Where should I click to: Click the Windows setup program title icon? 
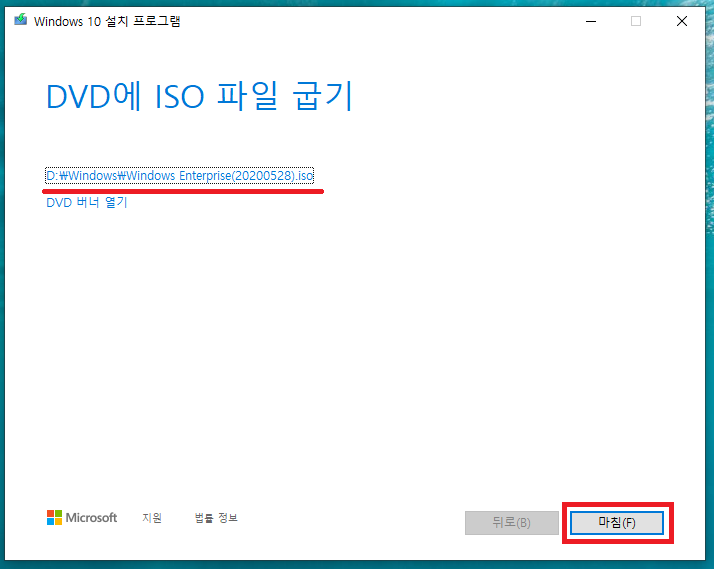[20, 20]
